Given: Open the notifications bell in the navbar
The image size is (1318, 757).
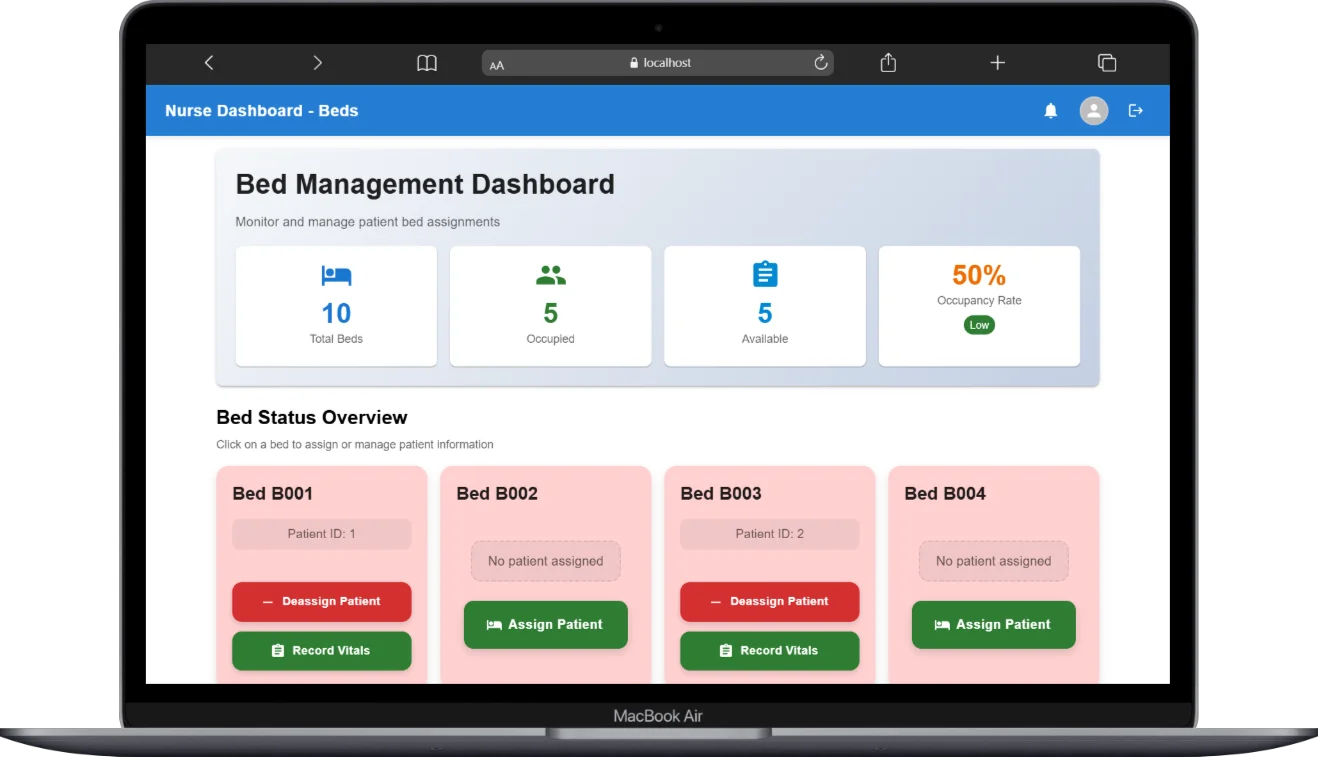Looking at the screenshot, I should (x=1050, y=110).
